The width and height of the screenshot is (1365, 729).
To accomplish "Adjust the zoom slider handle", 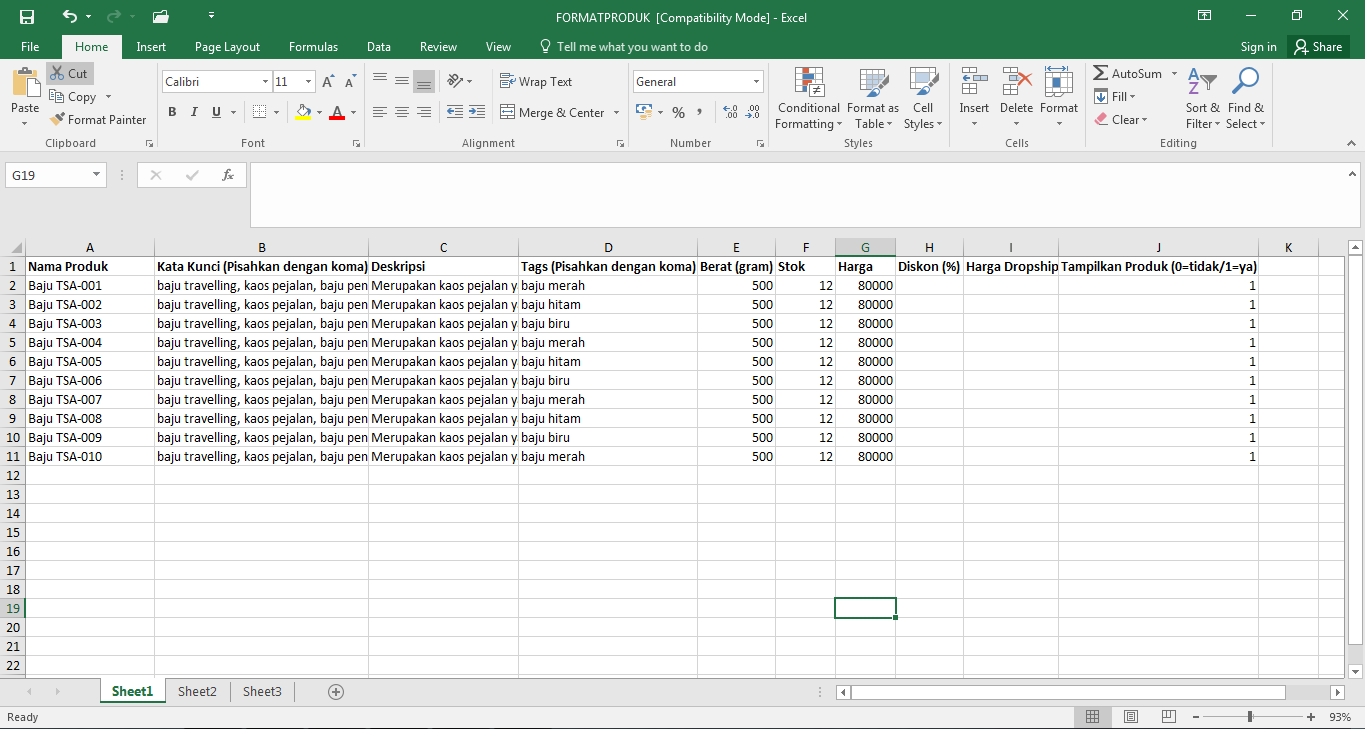I will tap(1250, 717).
